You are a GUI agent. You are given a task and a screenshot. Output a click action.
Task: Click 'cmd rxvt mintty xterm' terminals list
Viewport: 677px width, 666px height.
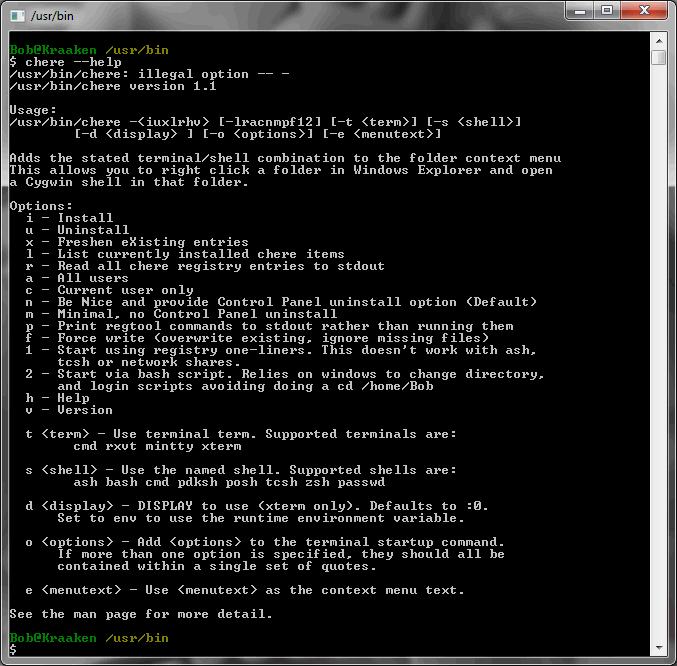click(x=158, y=446)
